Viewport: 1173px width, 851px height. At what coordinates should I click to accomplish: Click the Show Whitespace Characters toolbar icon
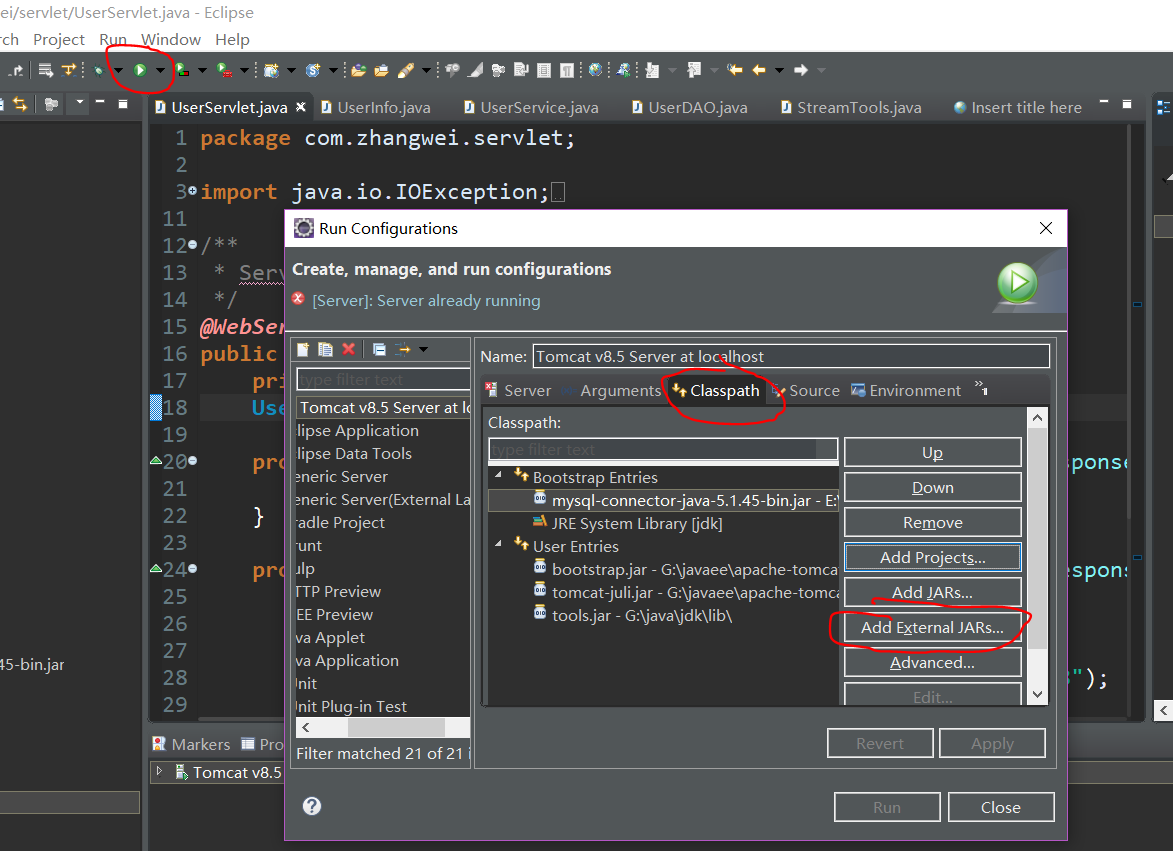pos(567,70)
